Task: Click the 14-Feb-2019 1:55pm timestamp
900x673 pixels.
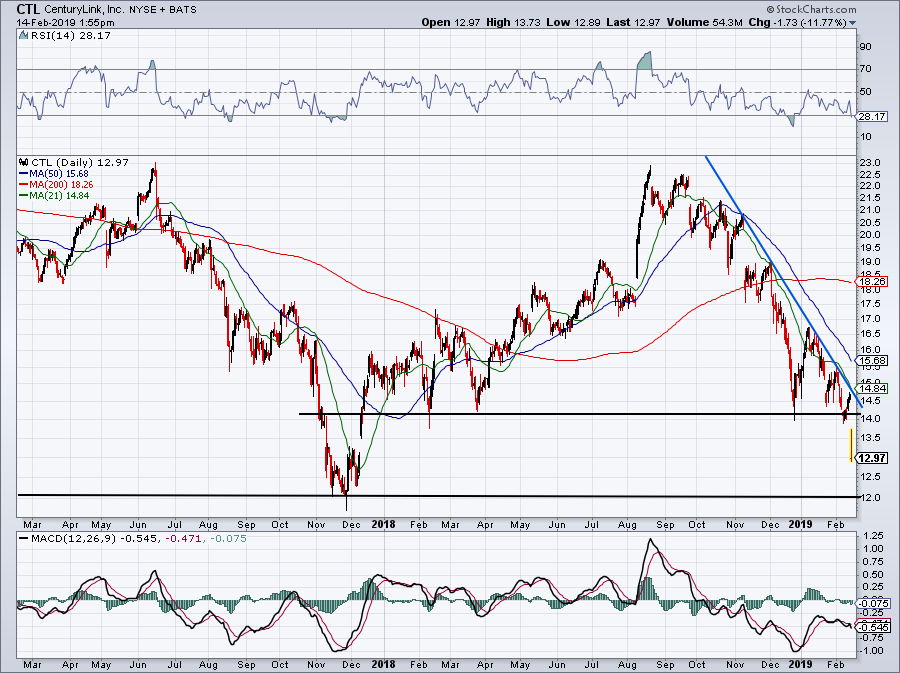Action: click(65, 23)
